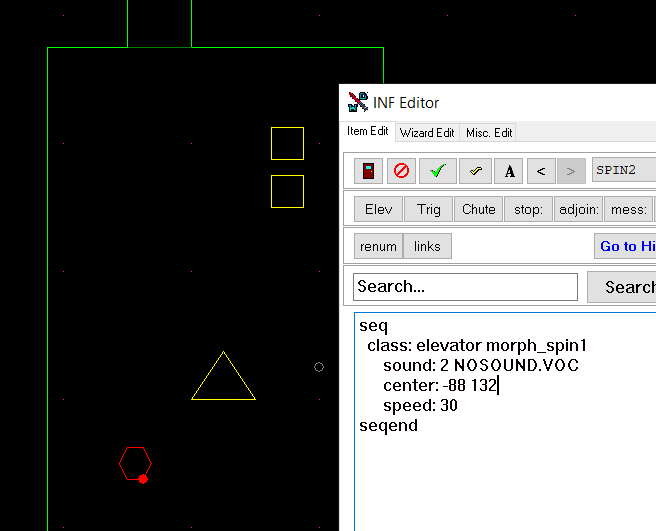
Task: Open the Misc. Edit tab
Action: pyautogui.click(x=489, y=133)
